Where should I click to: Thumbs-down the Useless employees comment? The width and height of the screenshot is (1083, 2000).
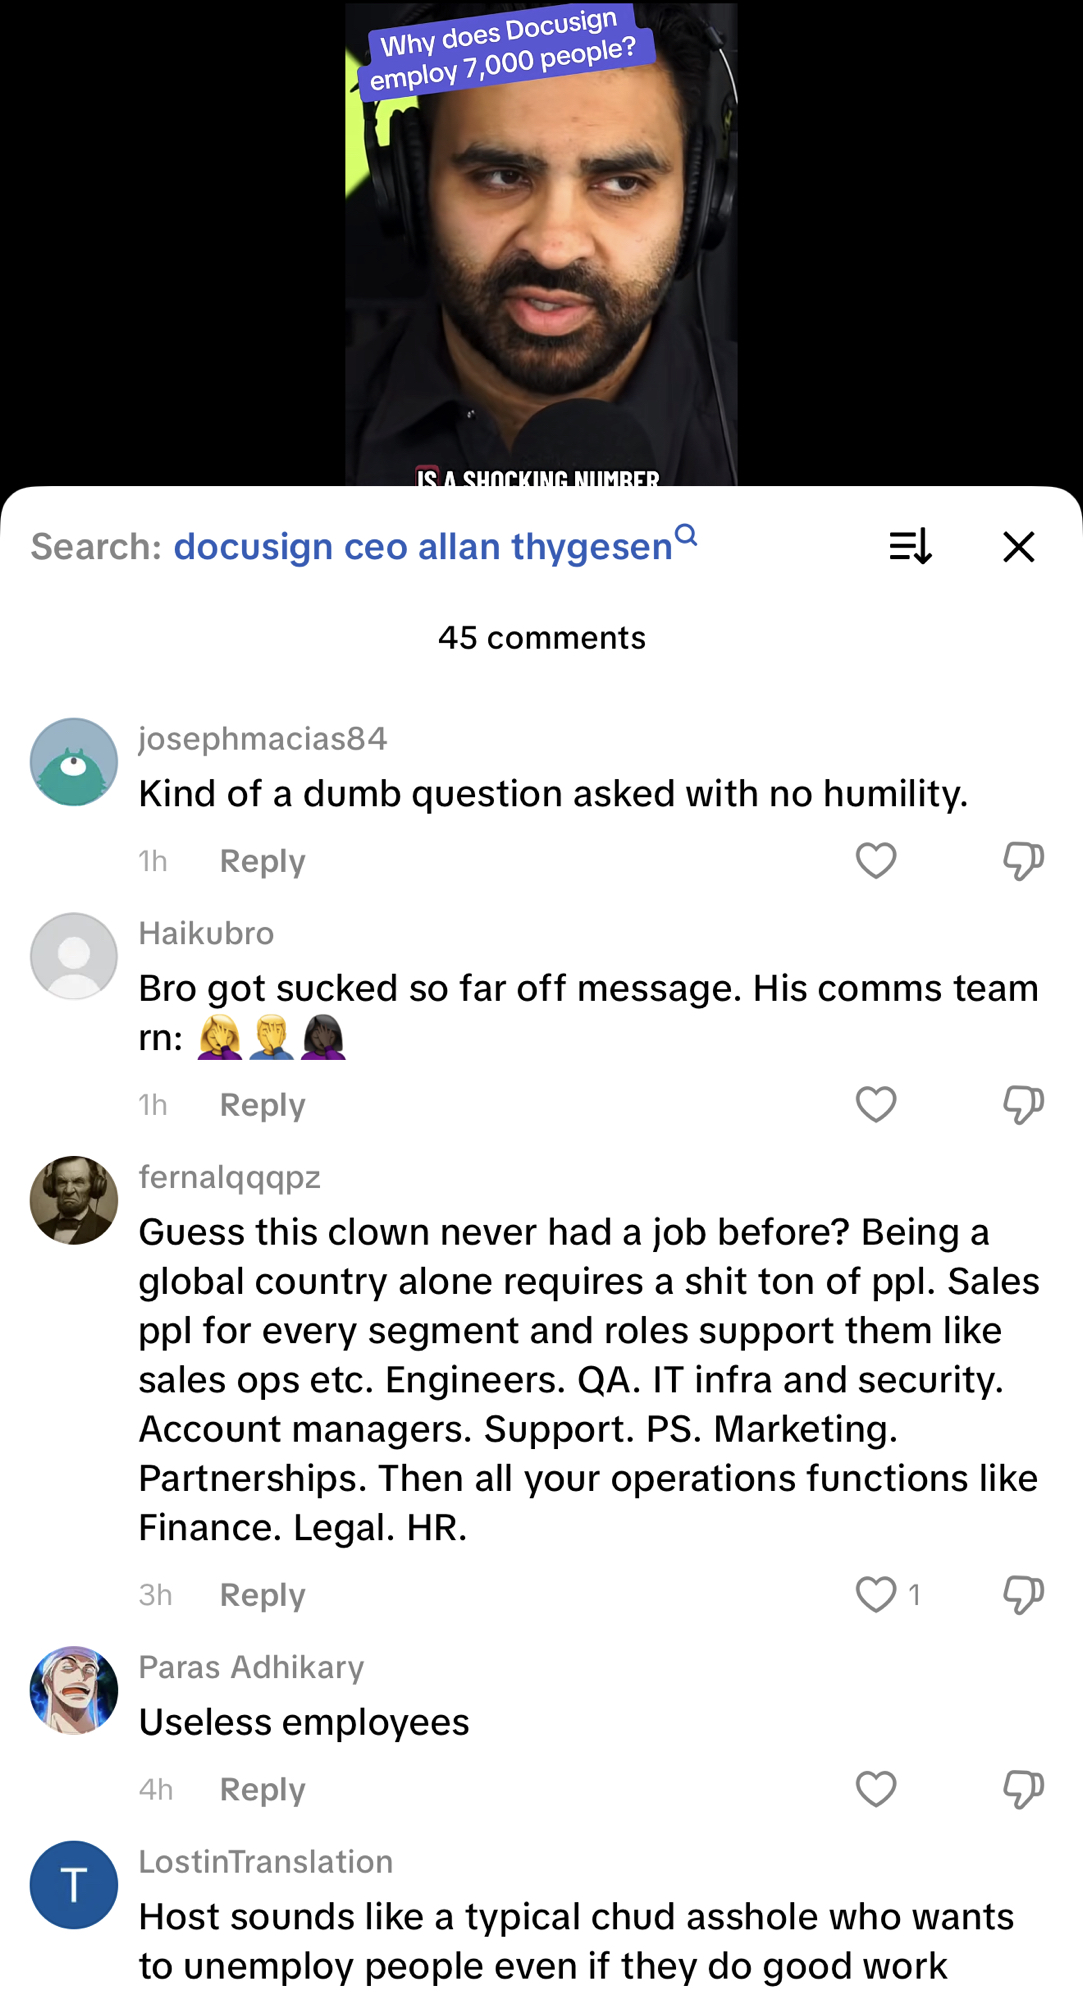pos(1023,1789)
